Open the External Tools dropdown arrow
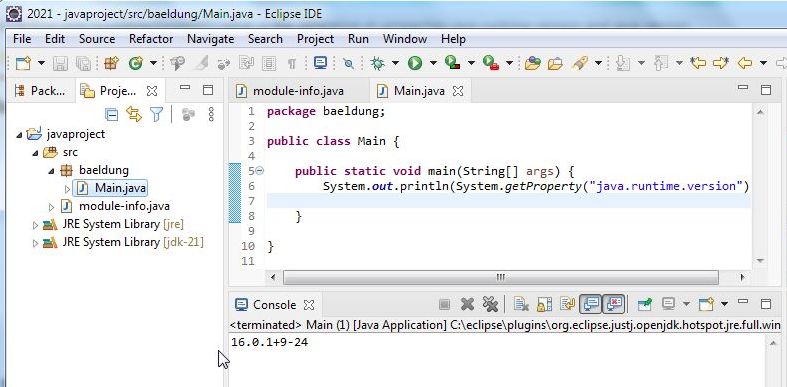787x387 pixels. pos(509,63)
